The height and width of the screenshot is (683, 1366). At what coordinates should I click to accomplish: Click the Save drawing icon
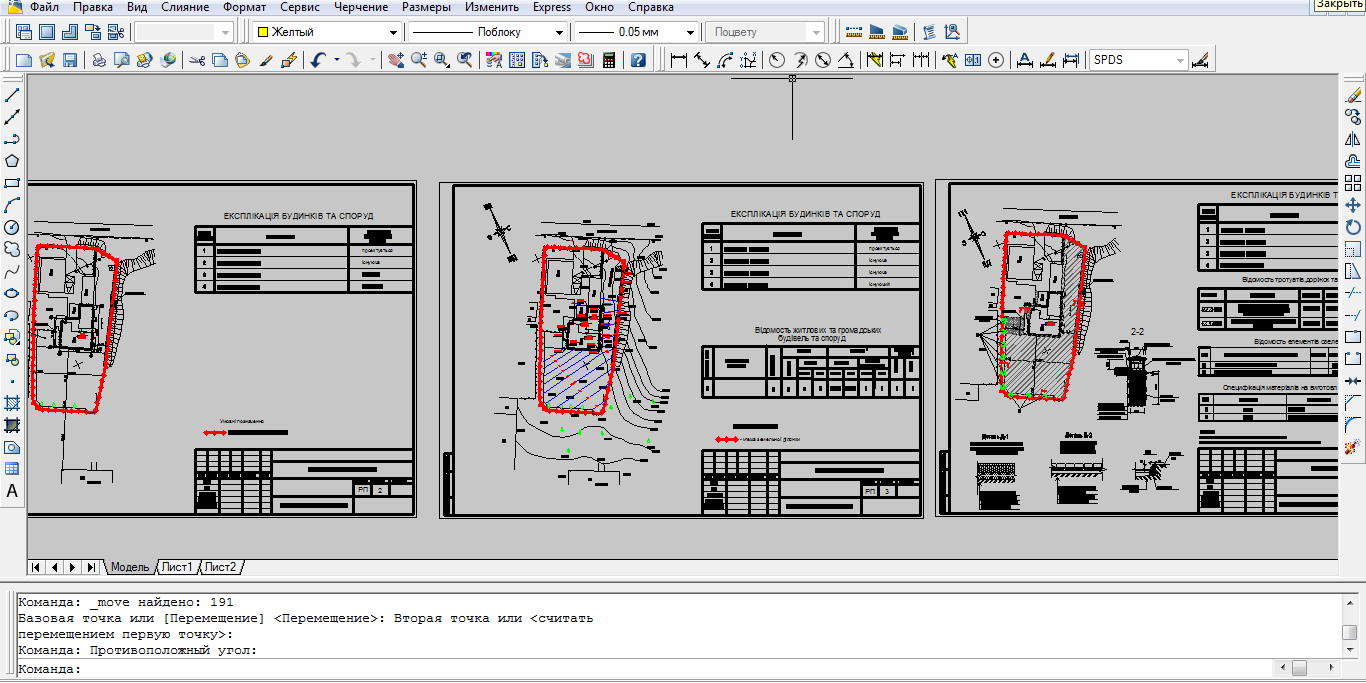pos(70,60)
